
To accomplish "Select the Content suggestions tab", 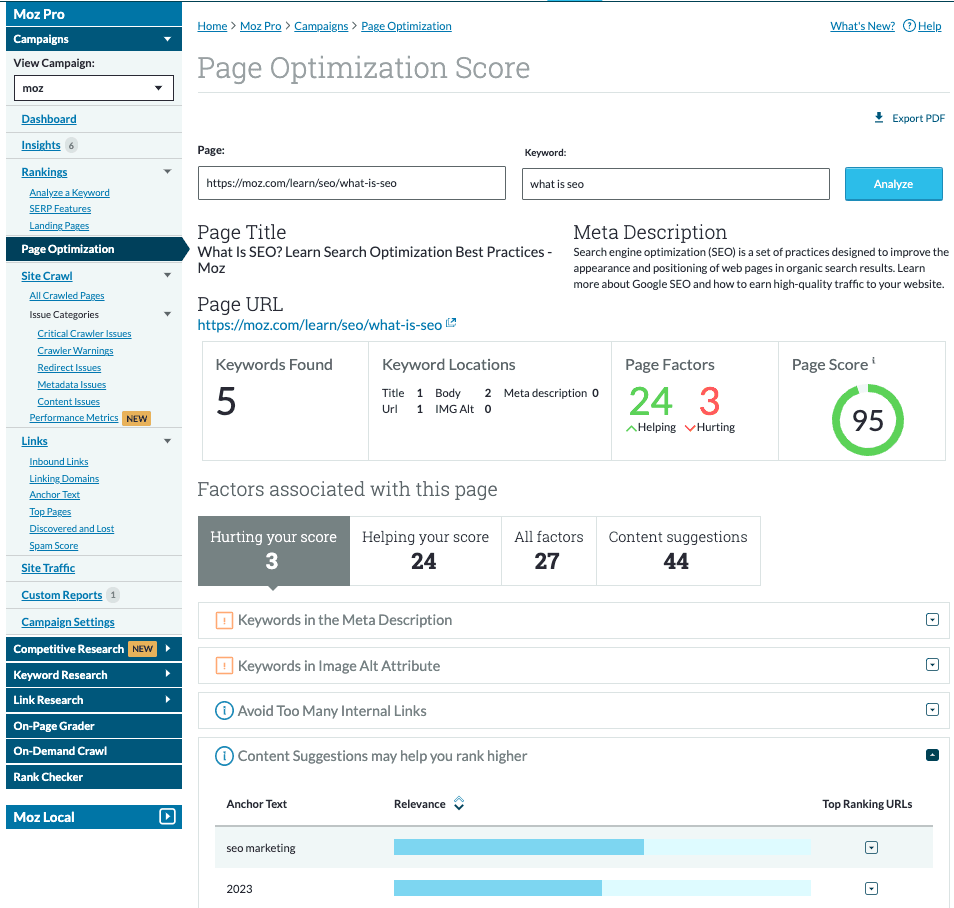I will tap(677, 550).
